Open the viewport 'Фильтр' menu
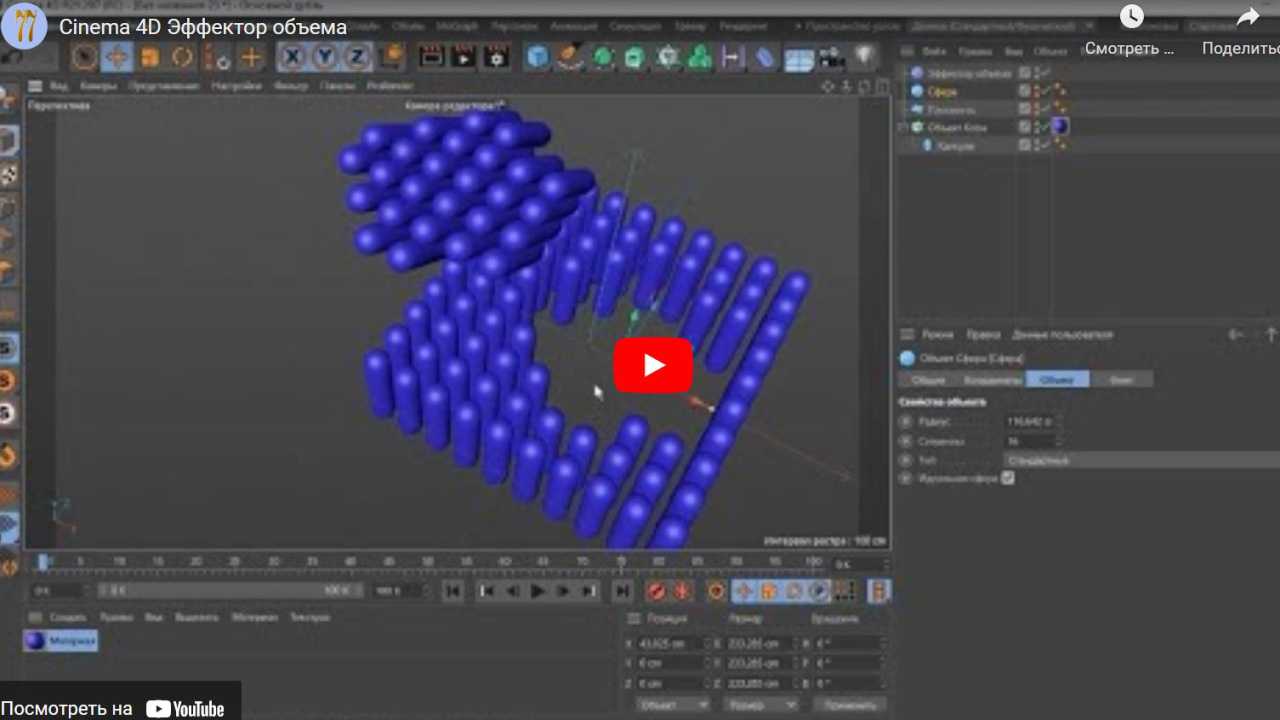Screen dimensions: 1280x720 [x=291, y=86]
